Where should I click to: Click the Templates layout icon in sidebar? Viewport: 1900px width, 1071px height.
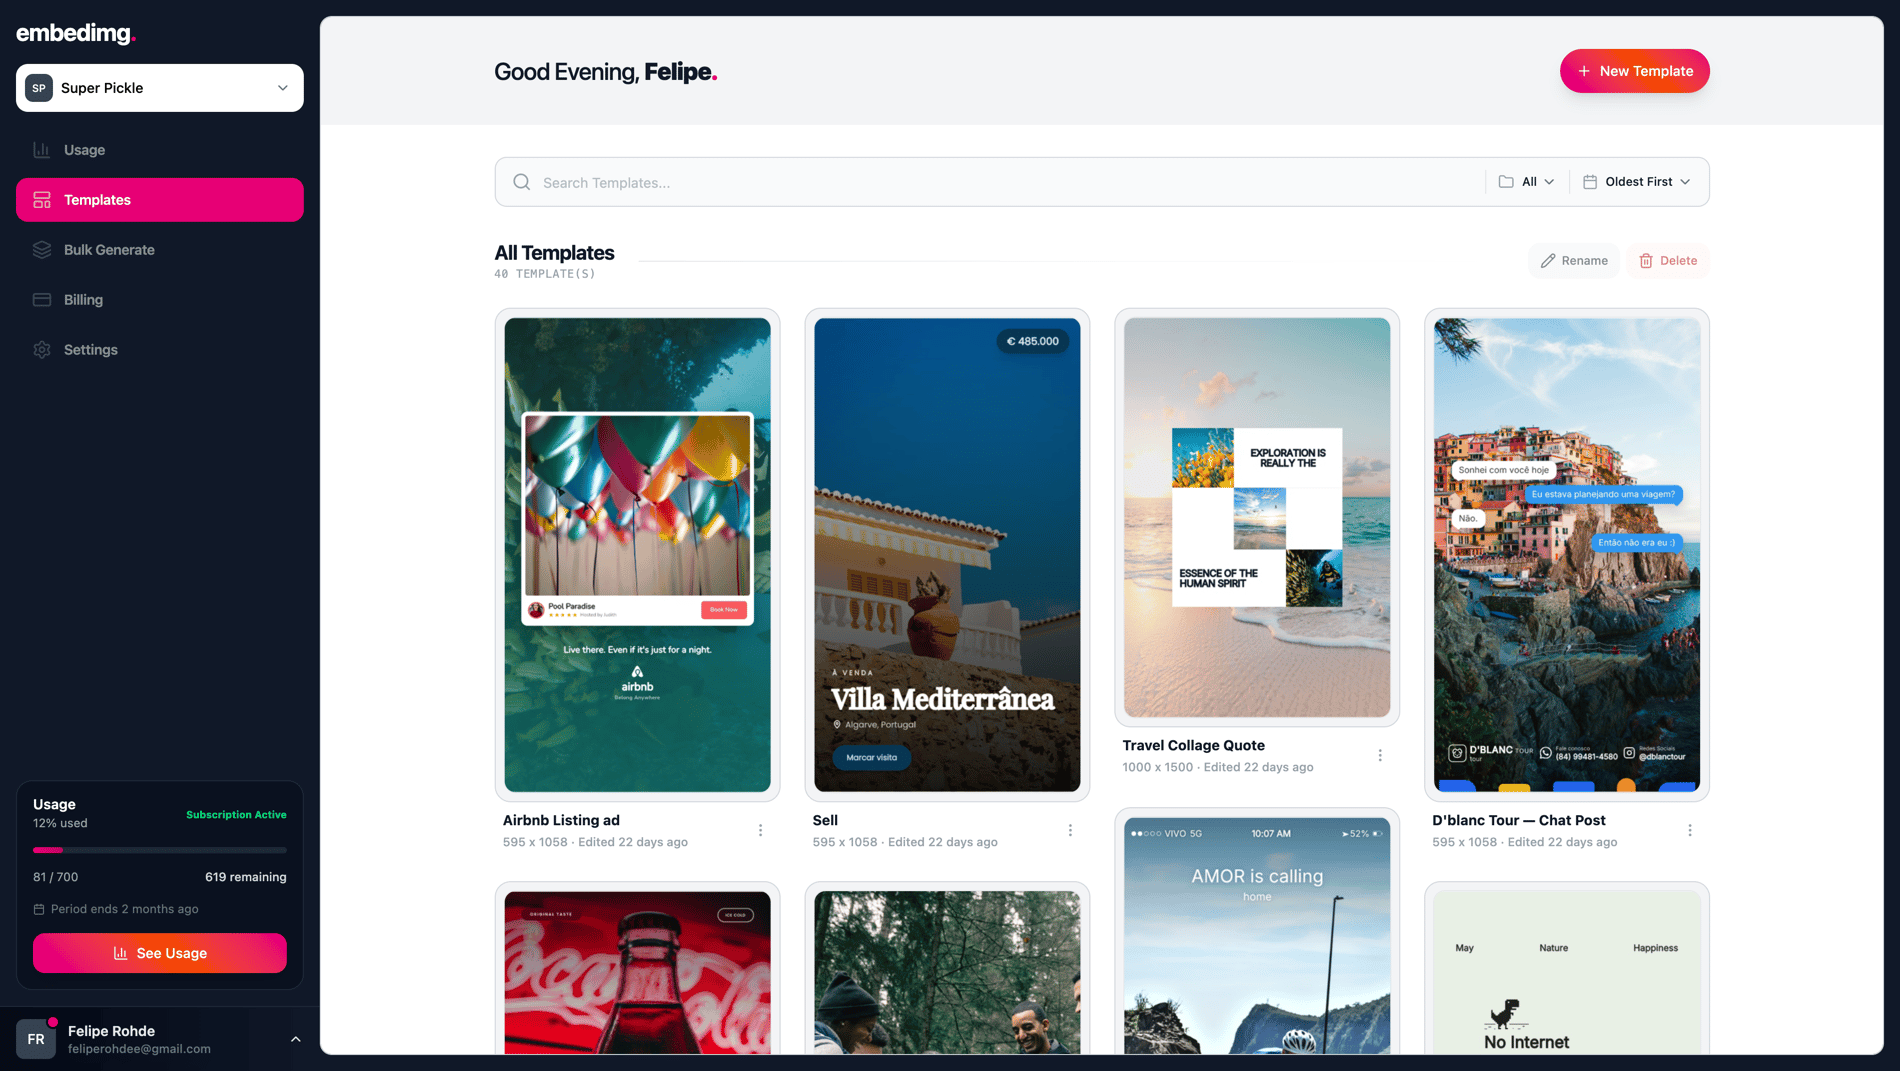pos(42,200)
